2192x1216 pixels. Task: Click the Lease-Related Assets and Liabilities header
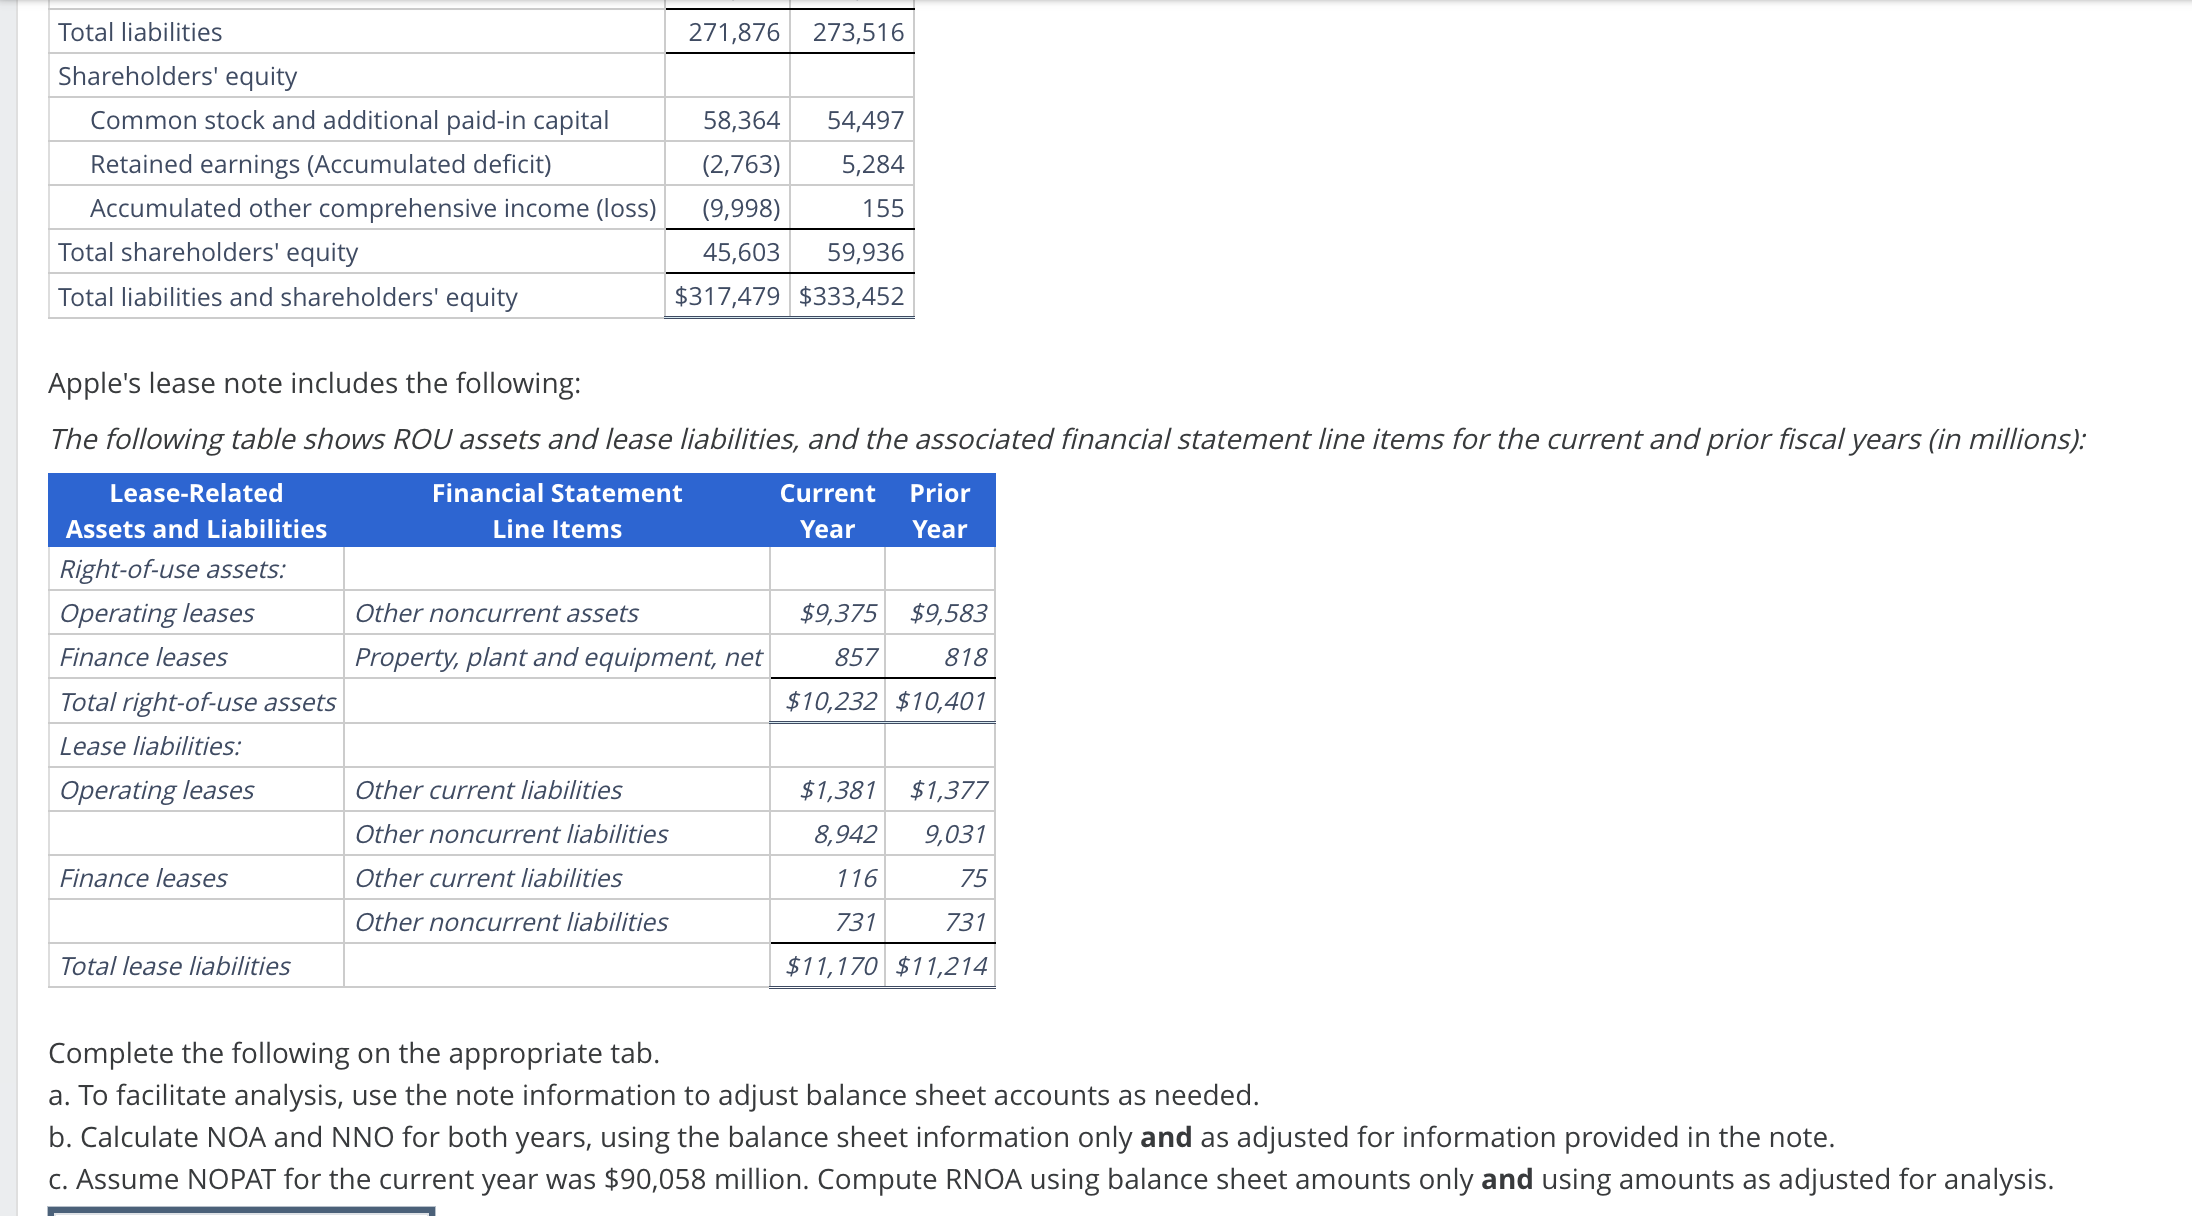pos(196,510)
